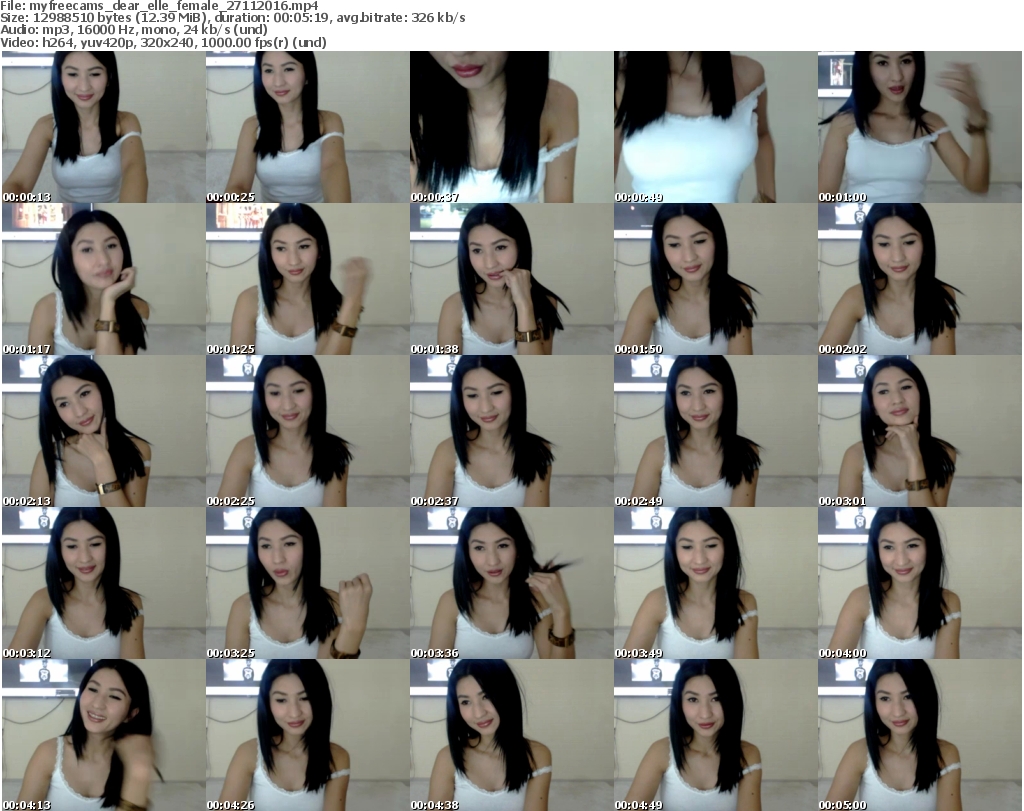Select the thumbnail stamped 00:04:00
Screen dimensions: 1024x811
[920, 583]
